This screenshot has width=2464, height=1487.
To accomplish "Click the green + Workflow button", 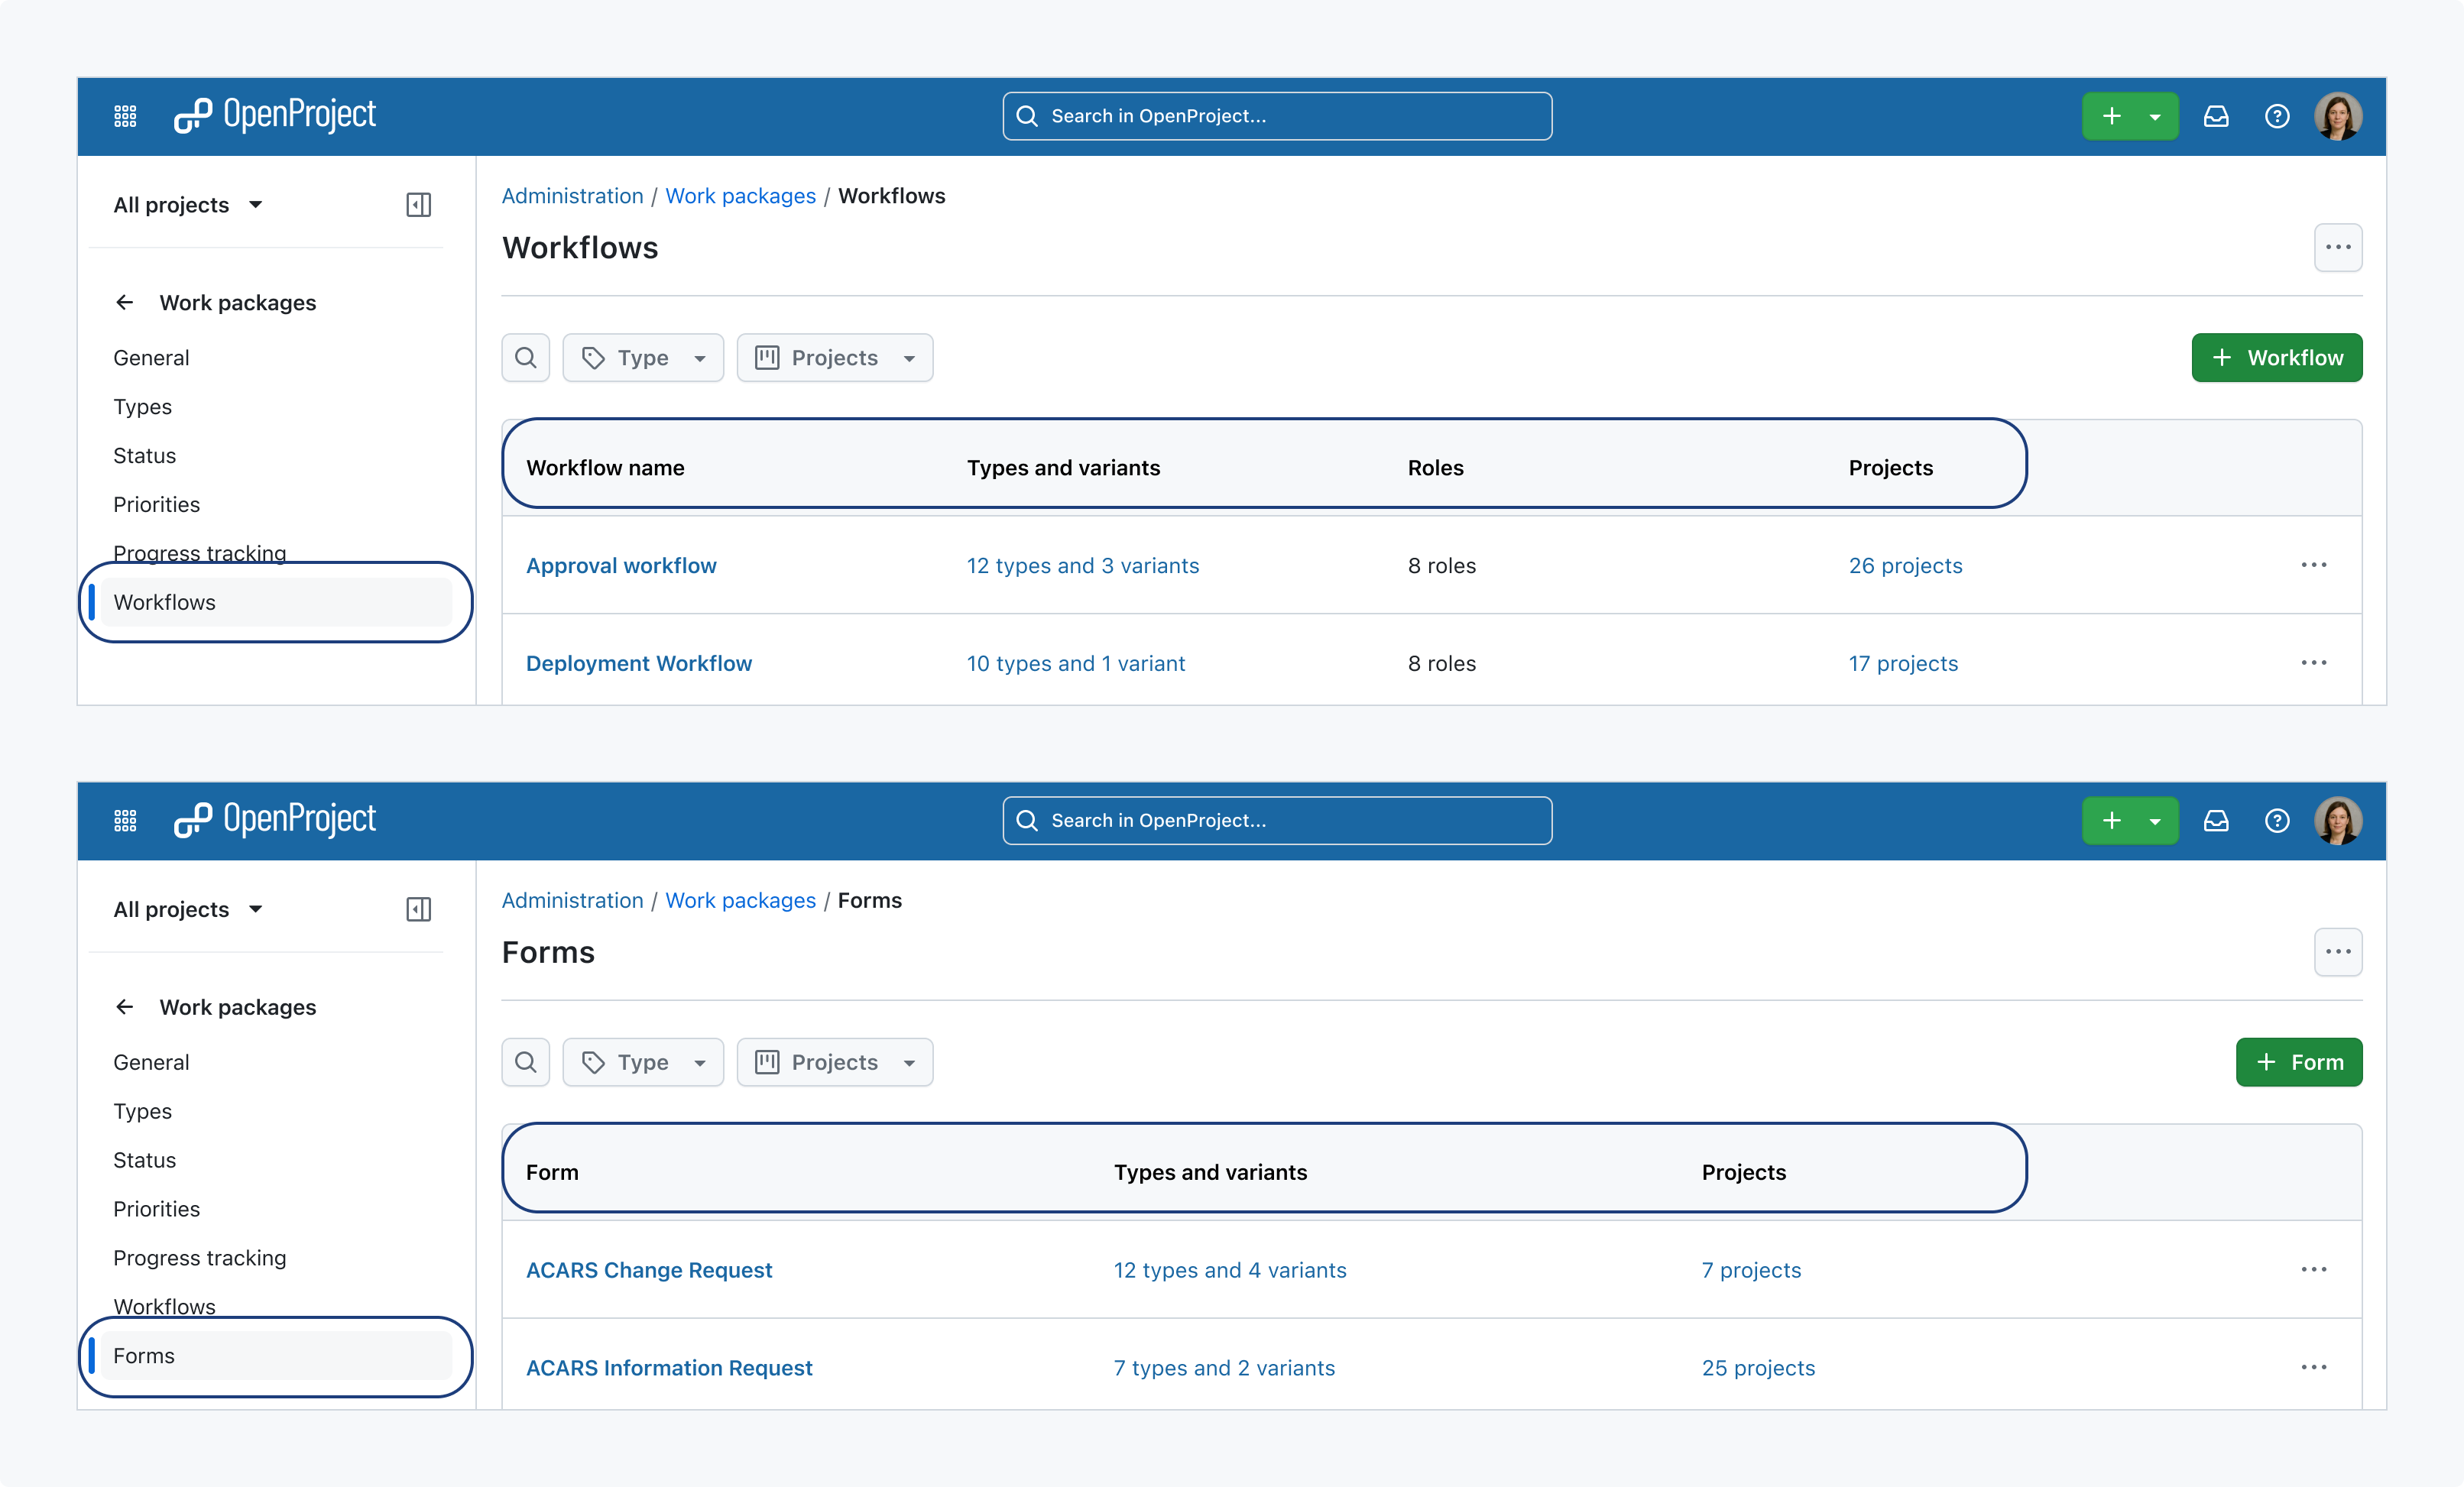I will 2277,358.
